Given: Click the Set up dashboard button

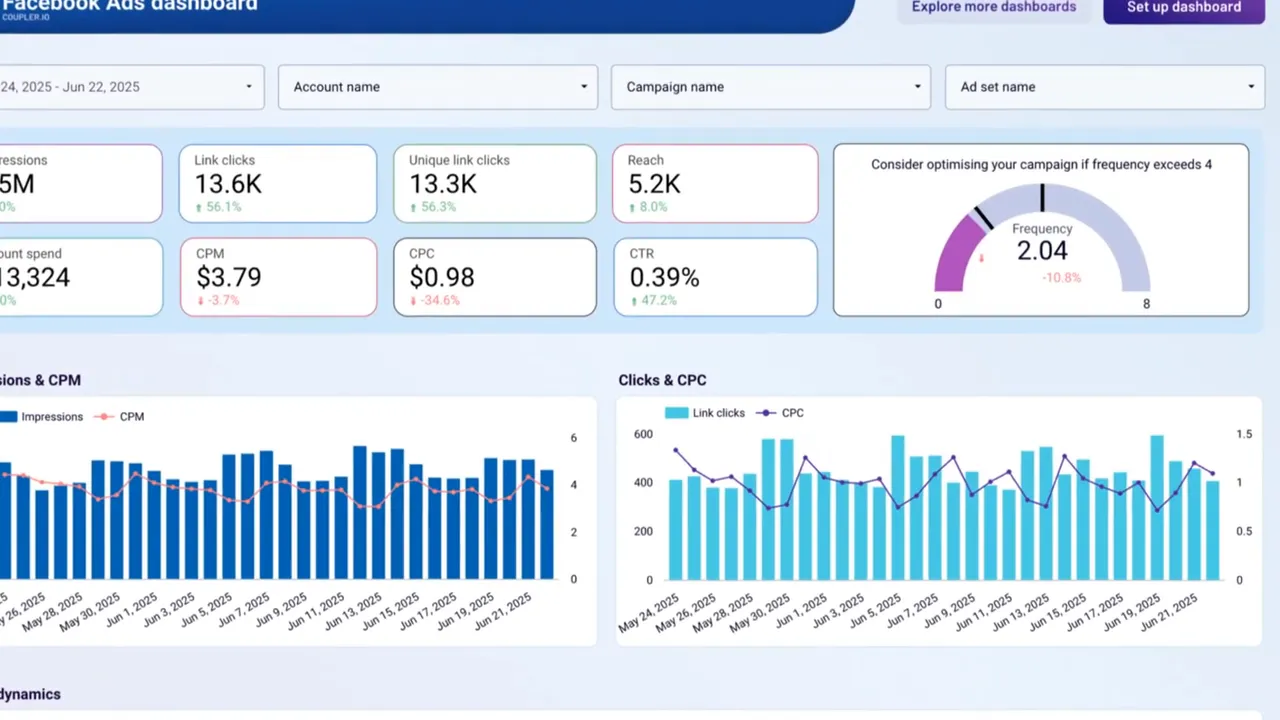Looking at the screenshot, I should [x=1184, y=8].
